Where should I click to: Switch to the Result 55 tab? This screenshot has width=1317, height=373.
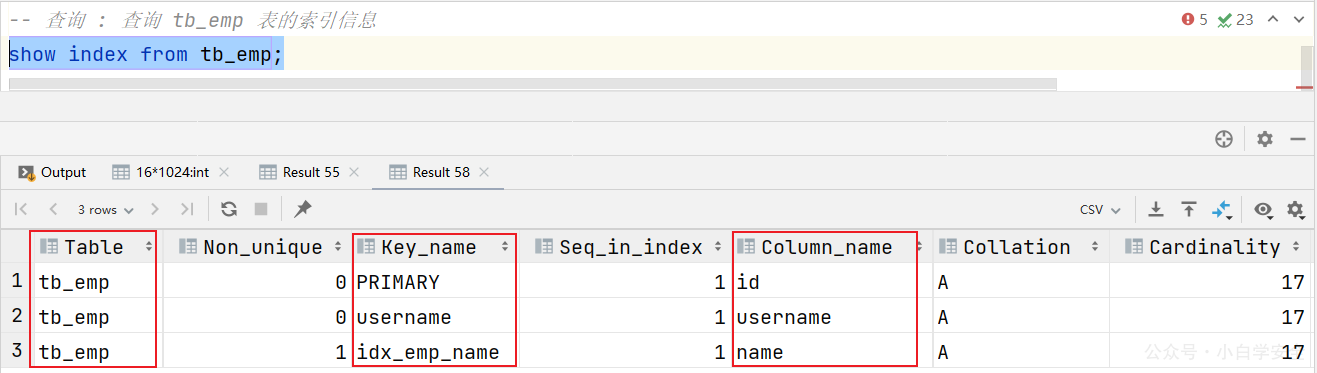tap(299, 172)
